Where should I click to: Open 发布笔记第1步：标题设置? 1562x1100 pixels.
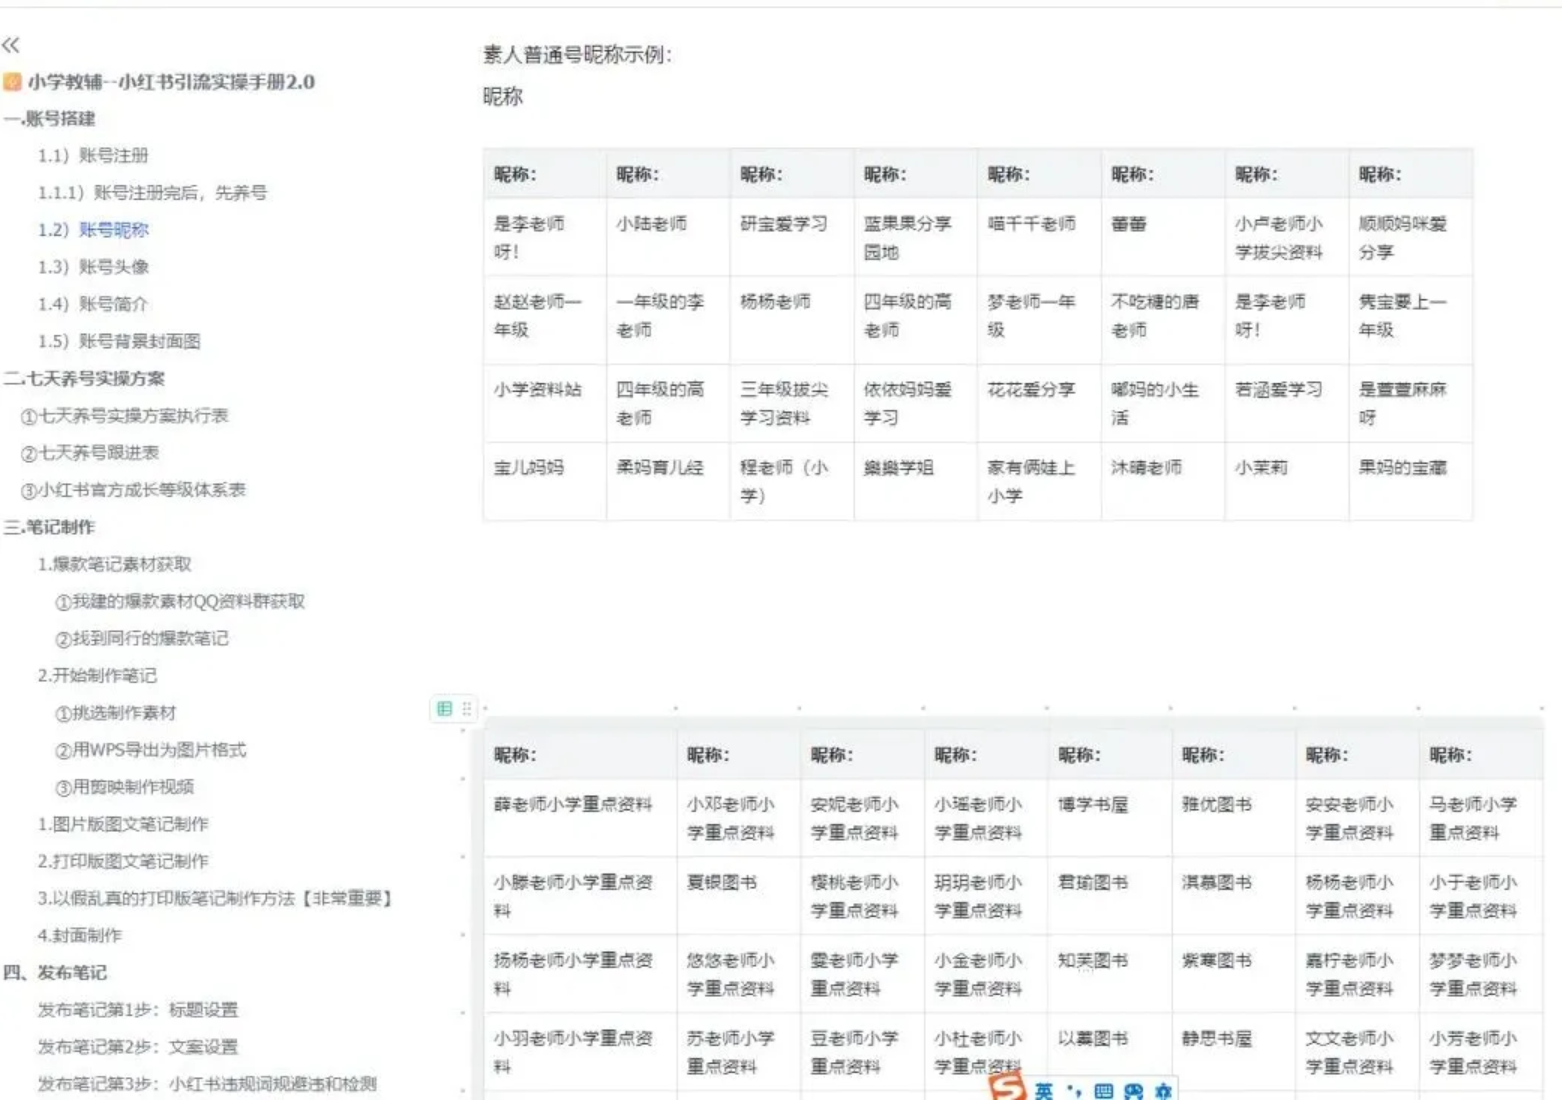click(x=138, y=1010)
